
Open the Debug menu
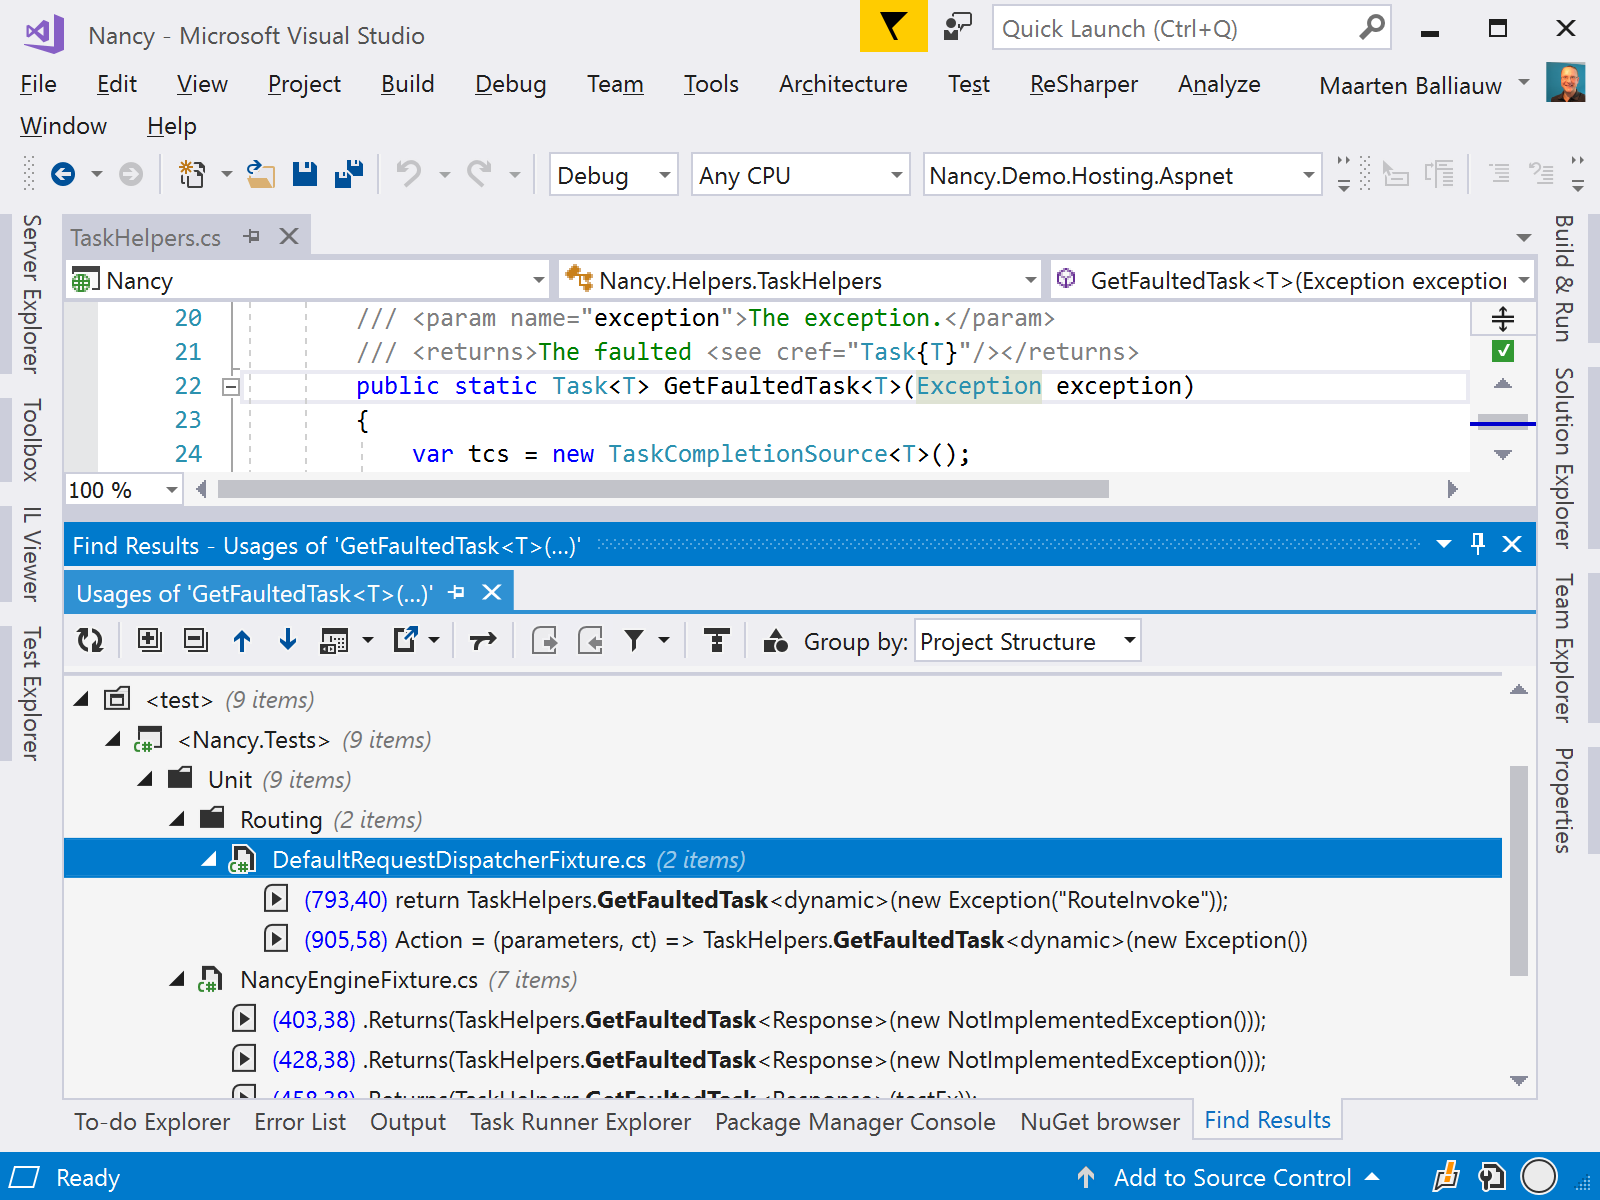(510, 84)
